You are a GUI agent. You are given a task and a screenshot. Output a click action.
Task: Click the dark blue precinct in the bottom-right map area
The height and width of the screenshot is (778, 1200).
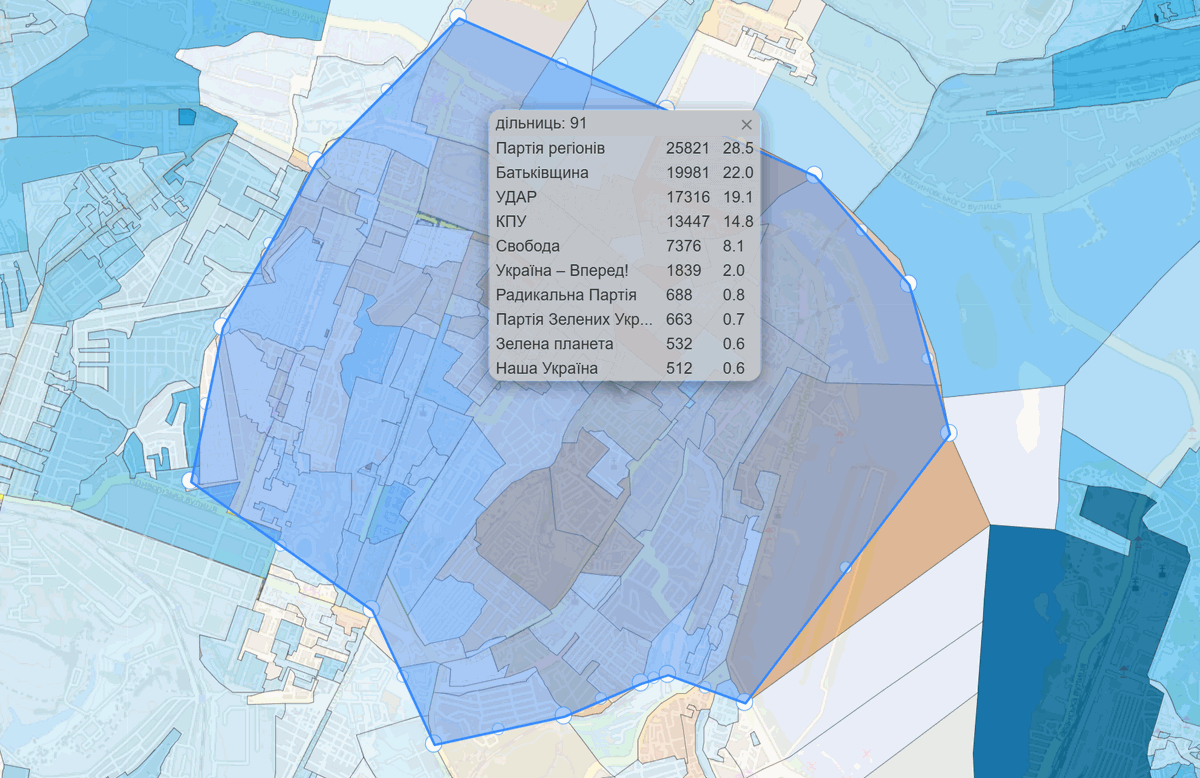[1040, 650]
